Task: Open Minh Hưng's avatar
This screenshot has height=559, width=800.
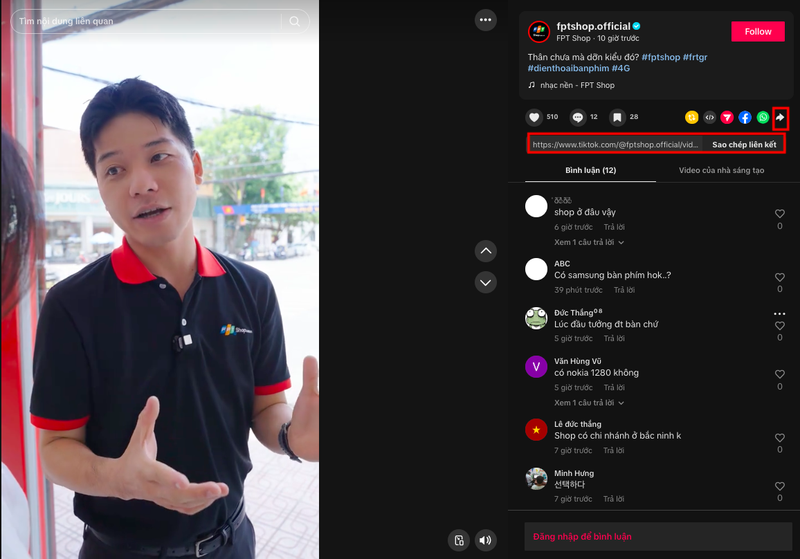Action: (x=536, y=478)
